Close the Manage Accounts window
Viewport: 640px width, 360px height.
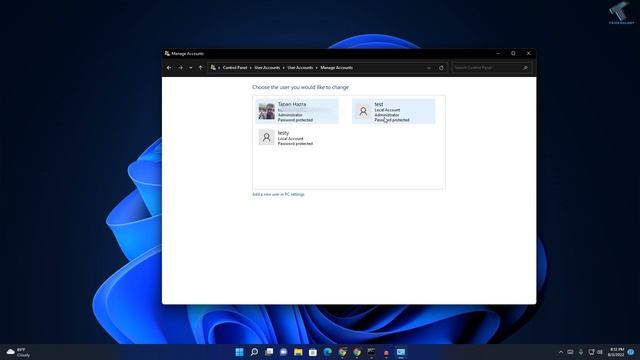[529, 53]
